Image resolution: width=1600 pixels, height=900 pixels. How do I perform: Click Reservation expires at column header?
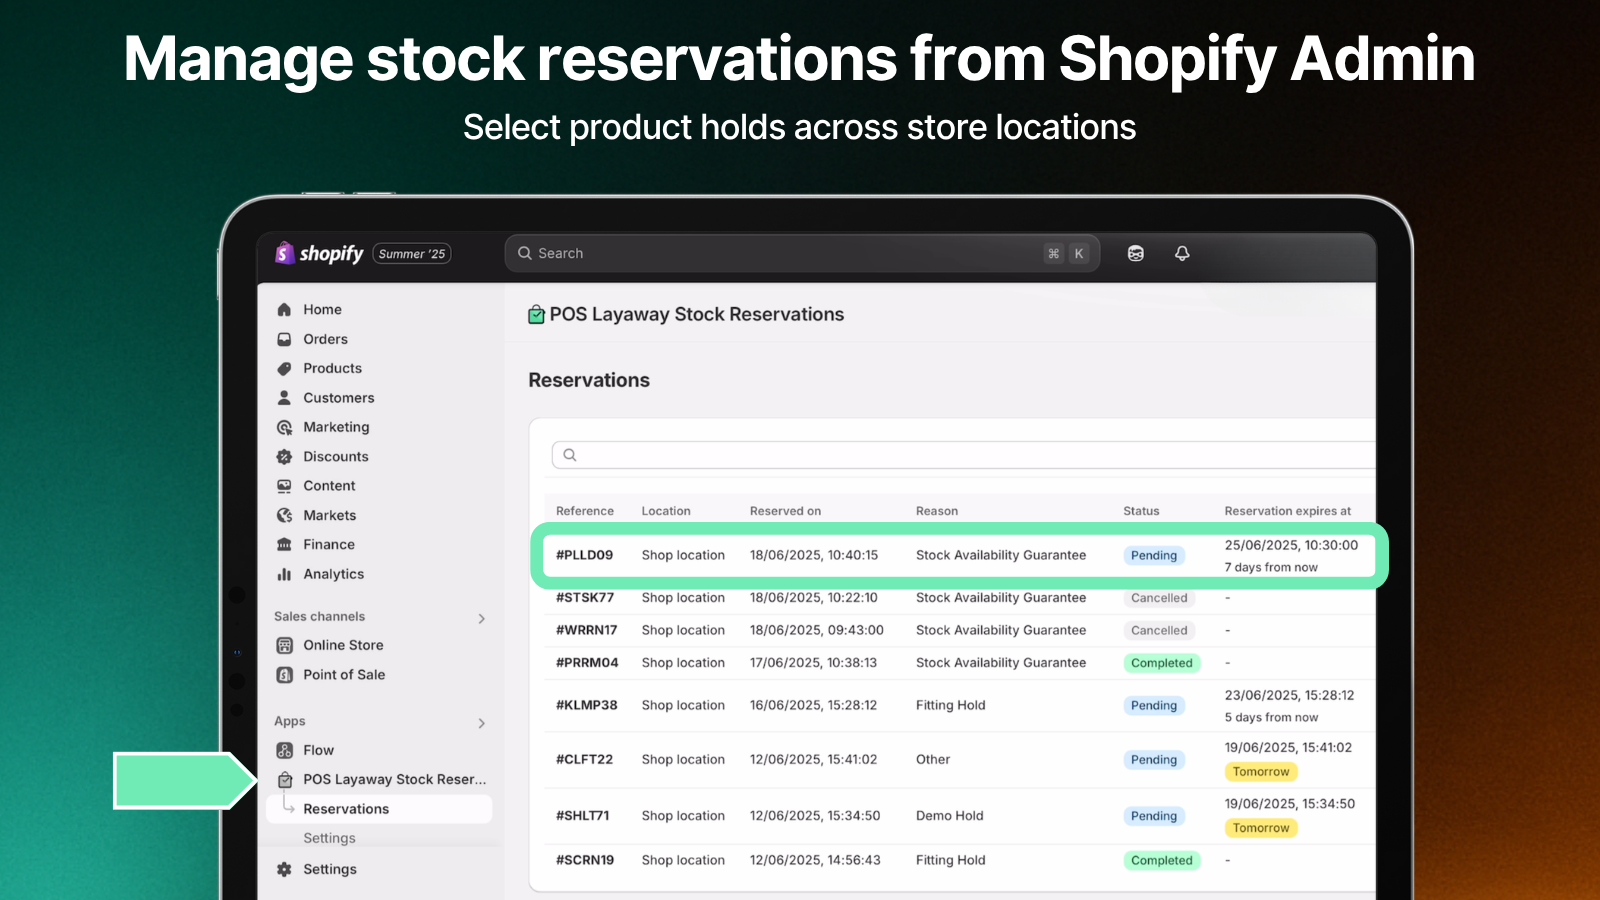click(1288, 511)
